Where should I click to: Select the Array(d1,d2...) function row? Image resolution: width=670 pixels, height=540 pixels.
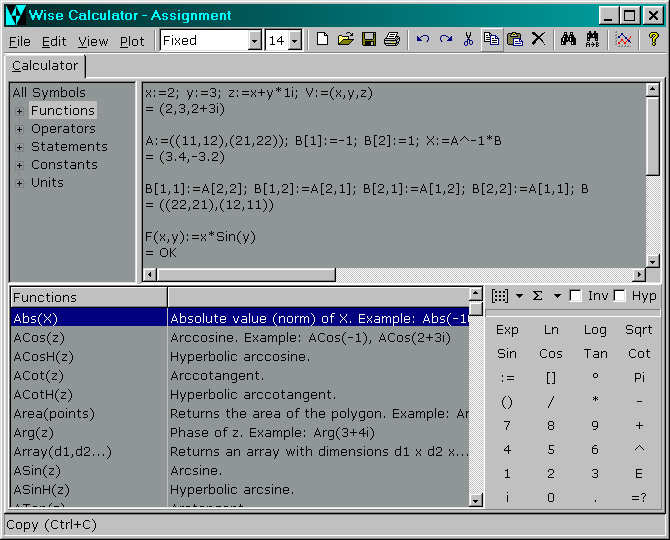click(240, 452)
